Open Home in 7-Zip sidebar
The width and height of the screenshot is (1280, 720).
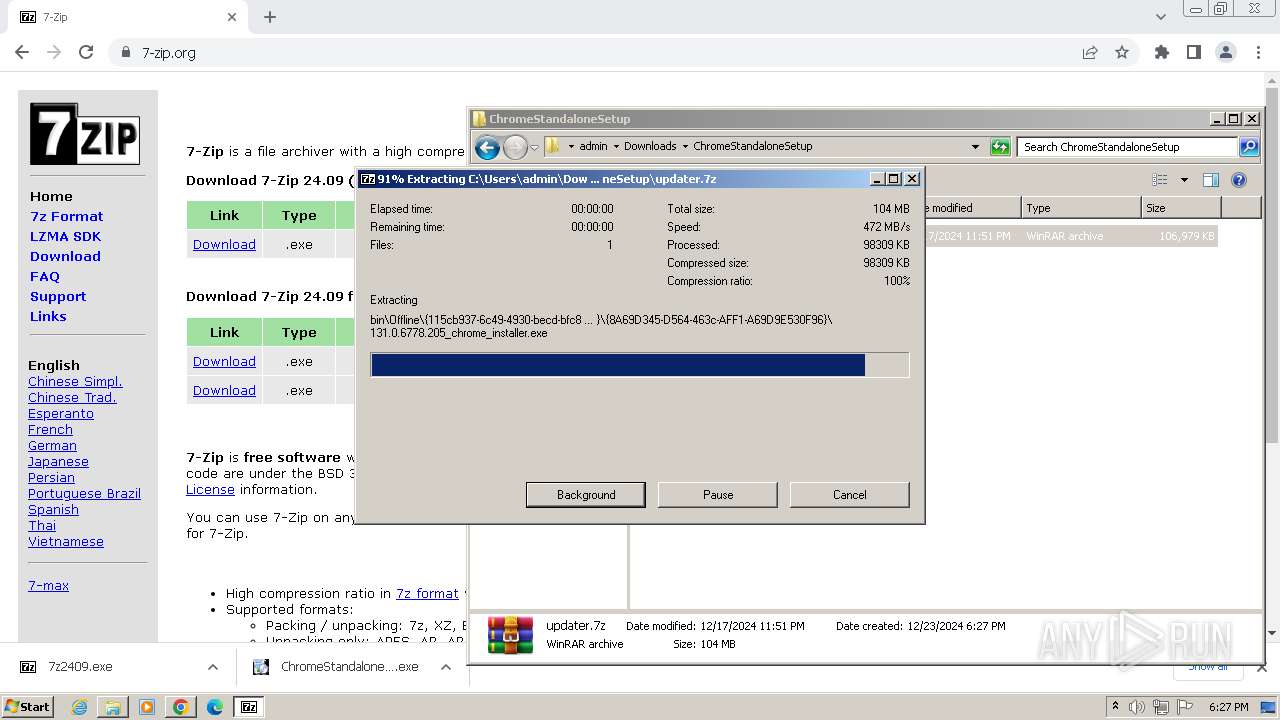click(51, 196)
